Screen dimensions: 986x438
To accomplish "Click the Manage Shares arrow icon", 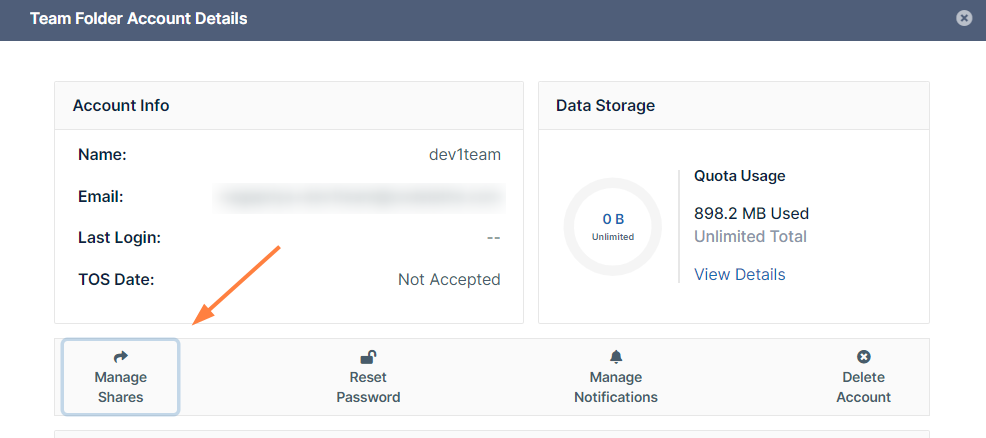I will click(121, 356).
